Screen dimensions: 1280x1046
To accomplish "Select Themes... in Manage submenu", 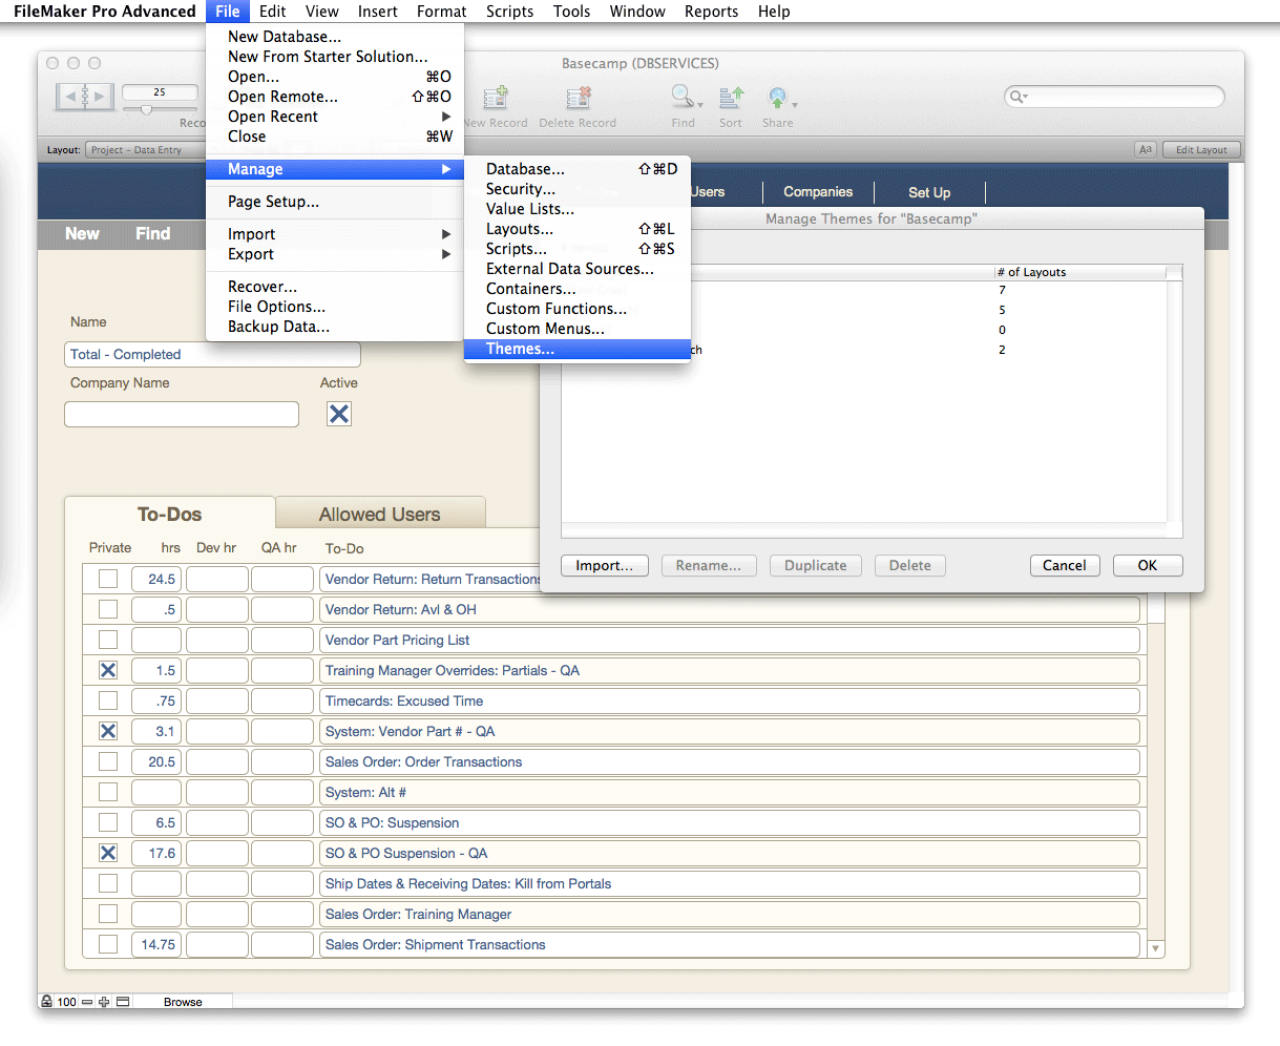I will pyautogui.click(x=577, y=349).
